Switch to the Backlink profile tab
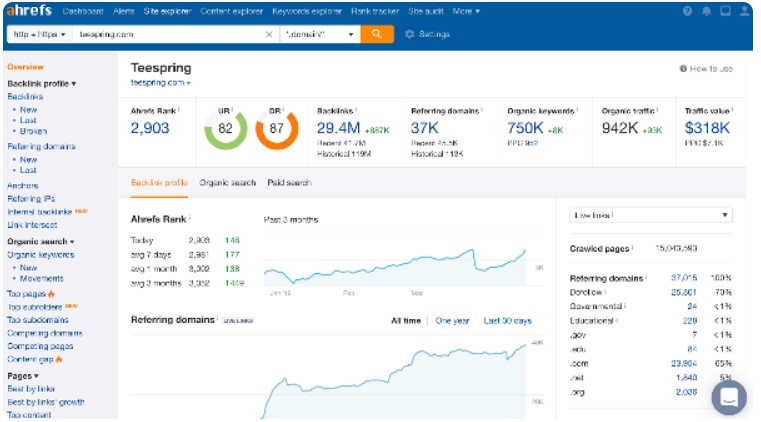The height and width of the screenshot is (422, 761). (x=159, y=183)
